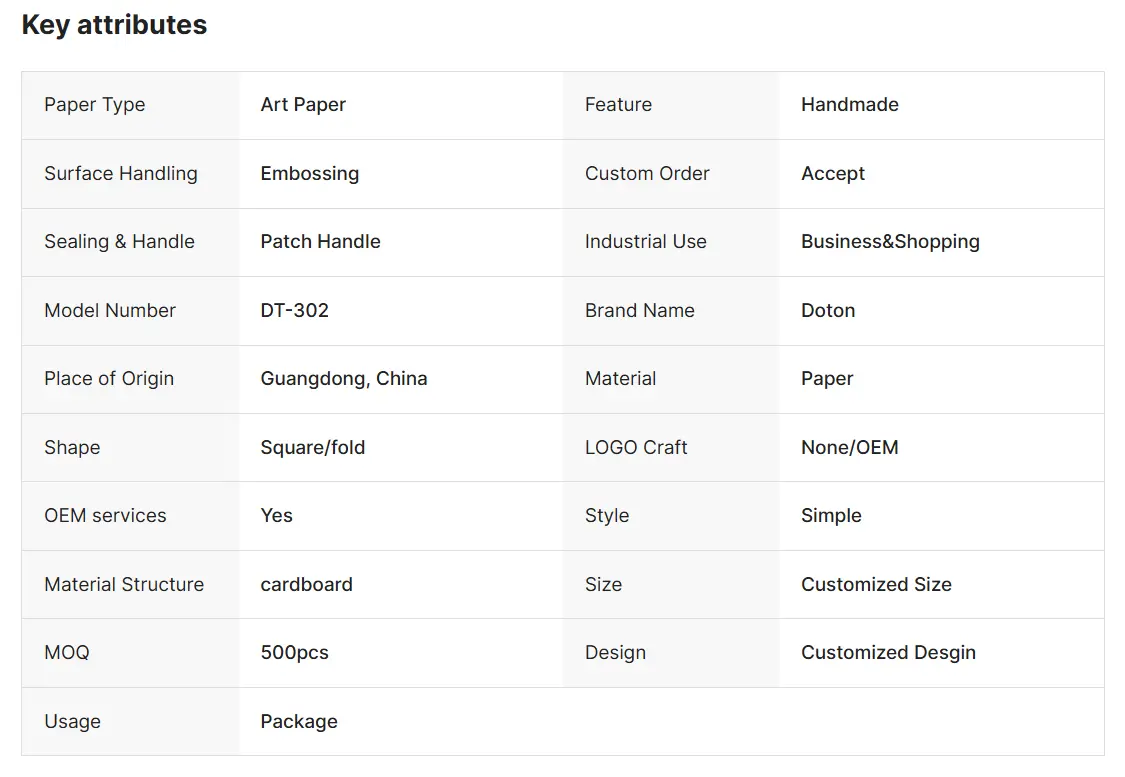1125x777 pixels.
Task: Click the Paper Type label
Action: click(x=95, y=105)
